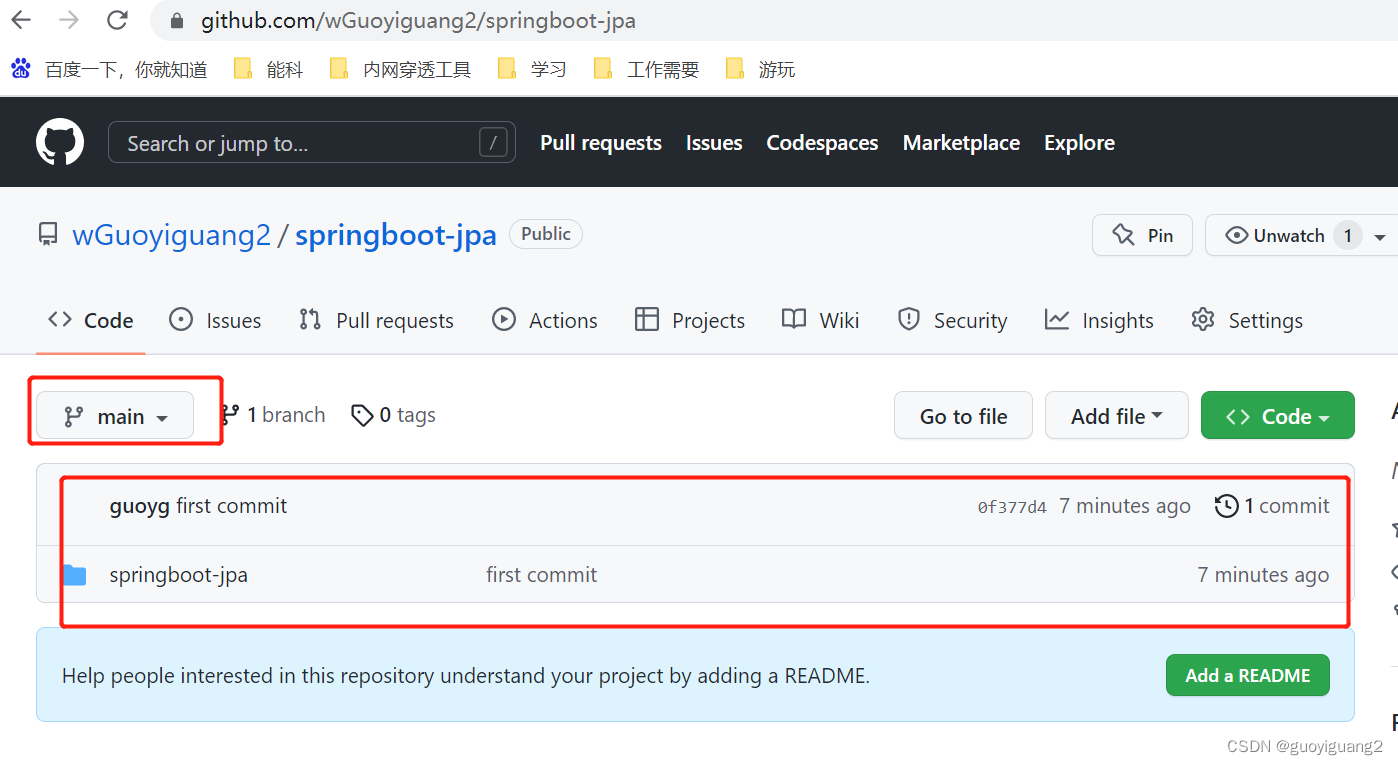Switch to the Wiki tab
Image resolution: width=1398 pixels, height=765 pixels.
coord(821,320)
